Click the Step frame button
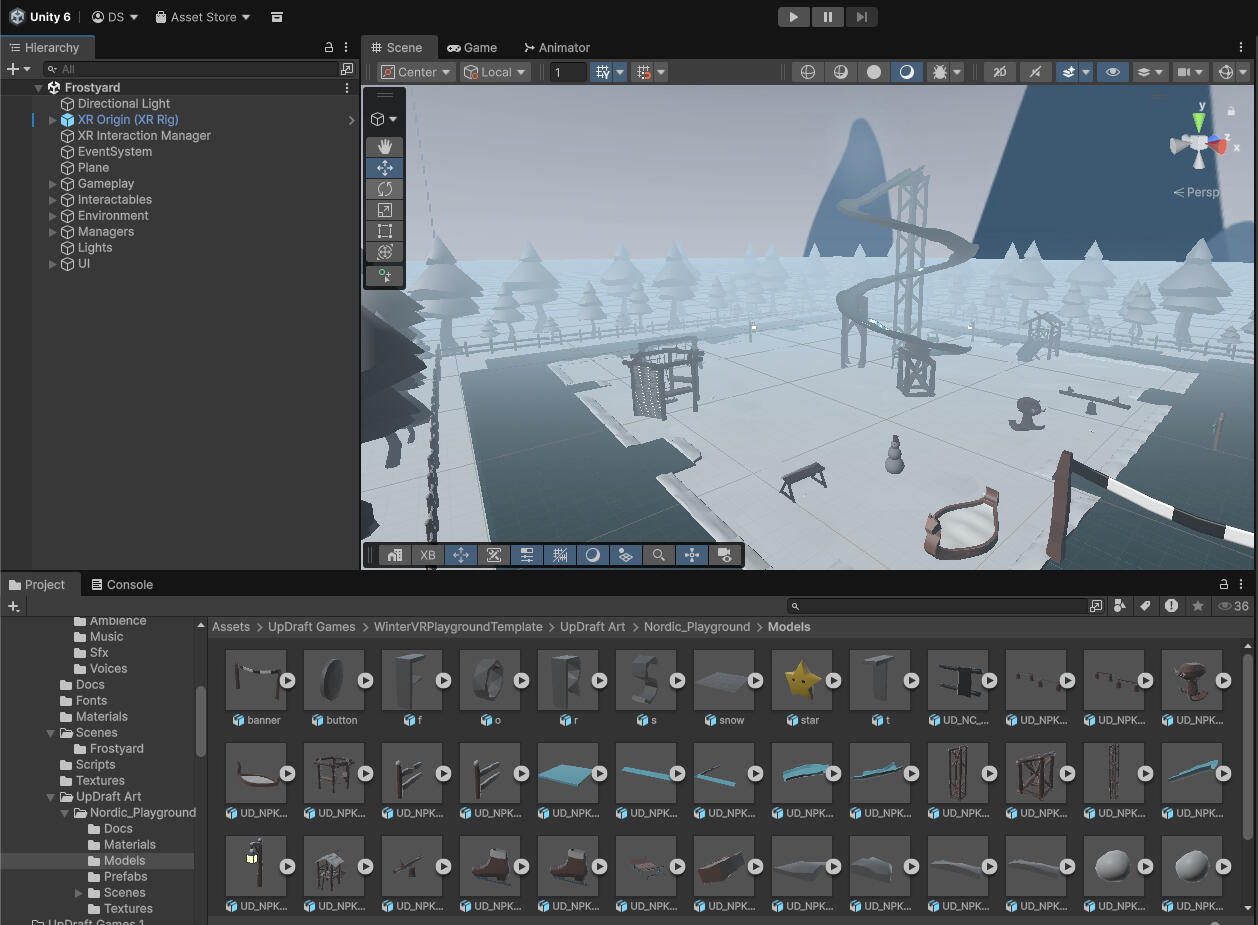Image resolution: width=1258 pixels, height=925 pixels. [862, 17]
